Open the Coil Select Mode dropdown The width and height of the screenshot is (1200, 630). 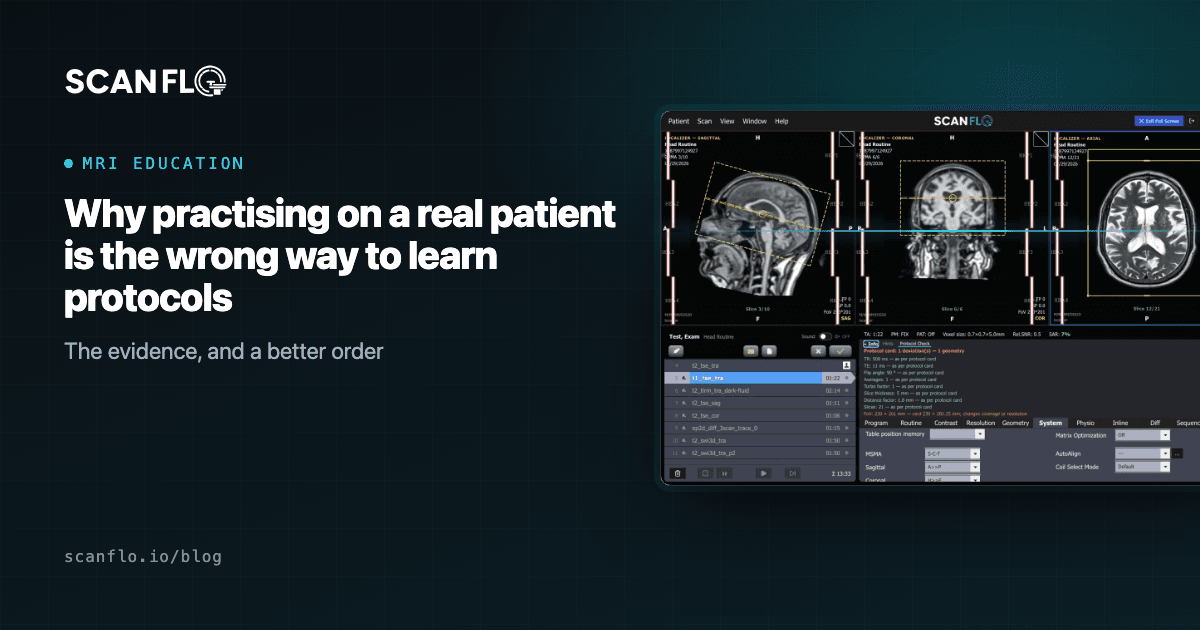[1142, 467]
